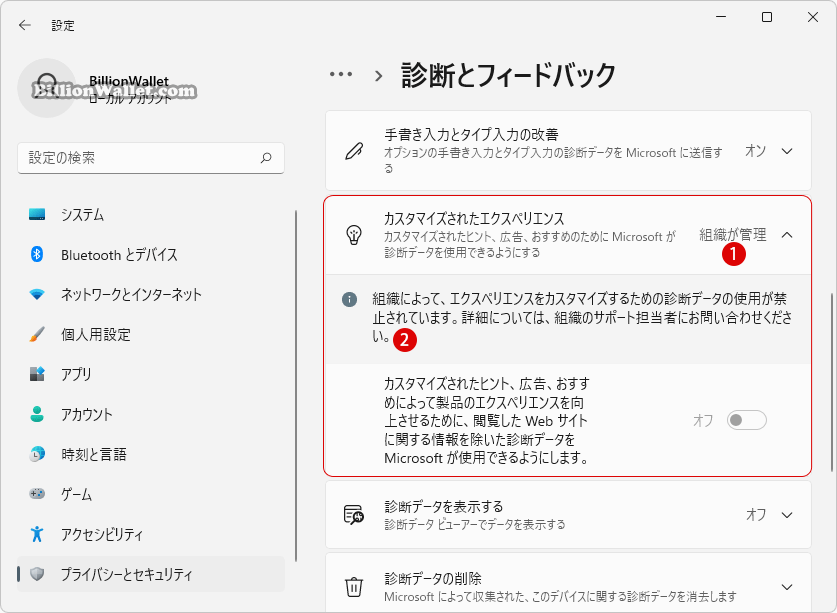837x613 pixels.
Task: Click 診断データの削除 title text
Action: (x=433, y=578)
